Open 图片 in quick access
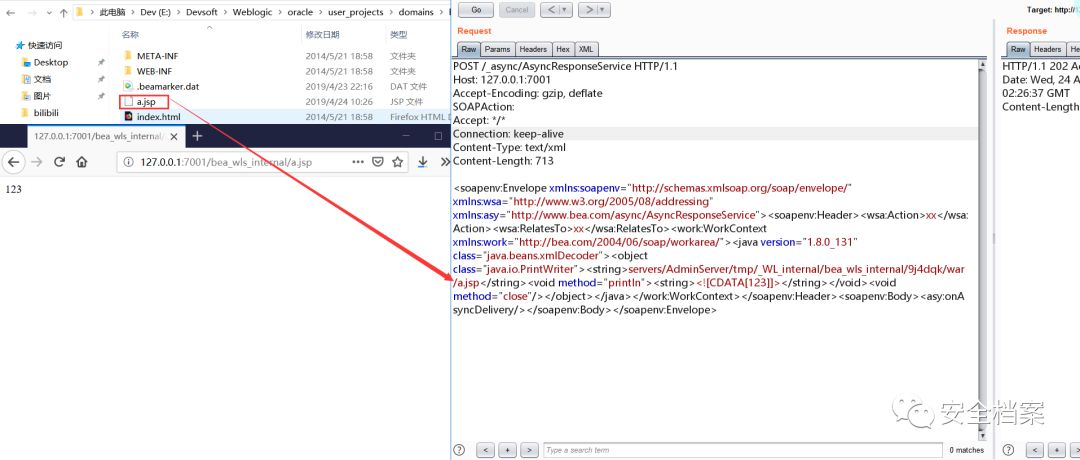Image resolution: width=1080 pixels, height=460 pixels. click(x=42, y=96)
